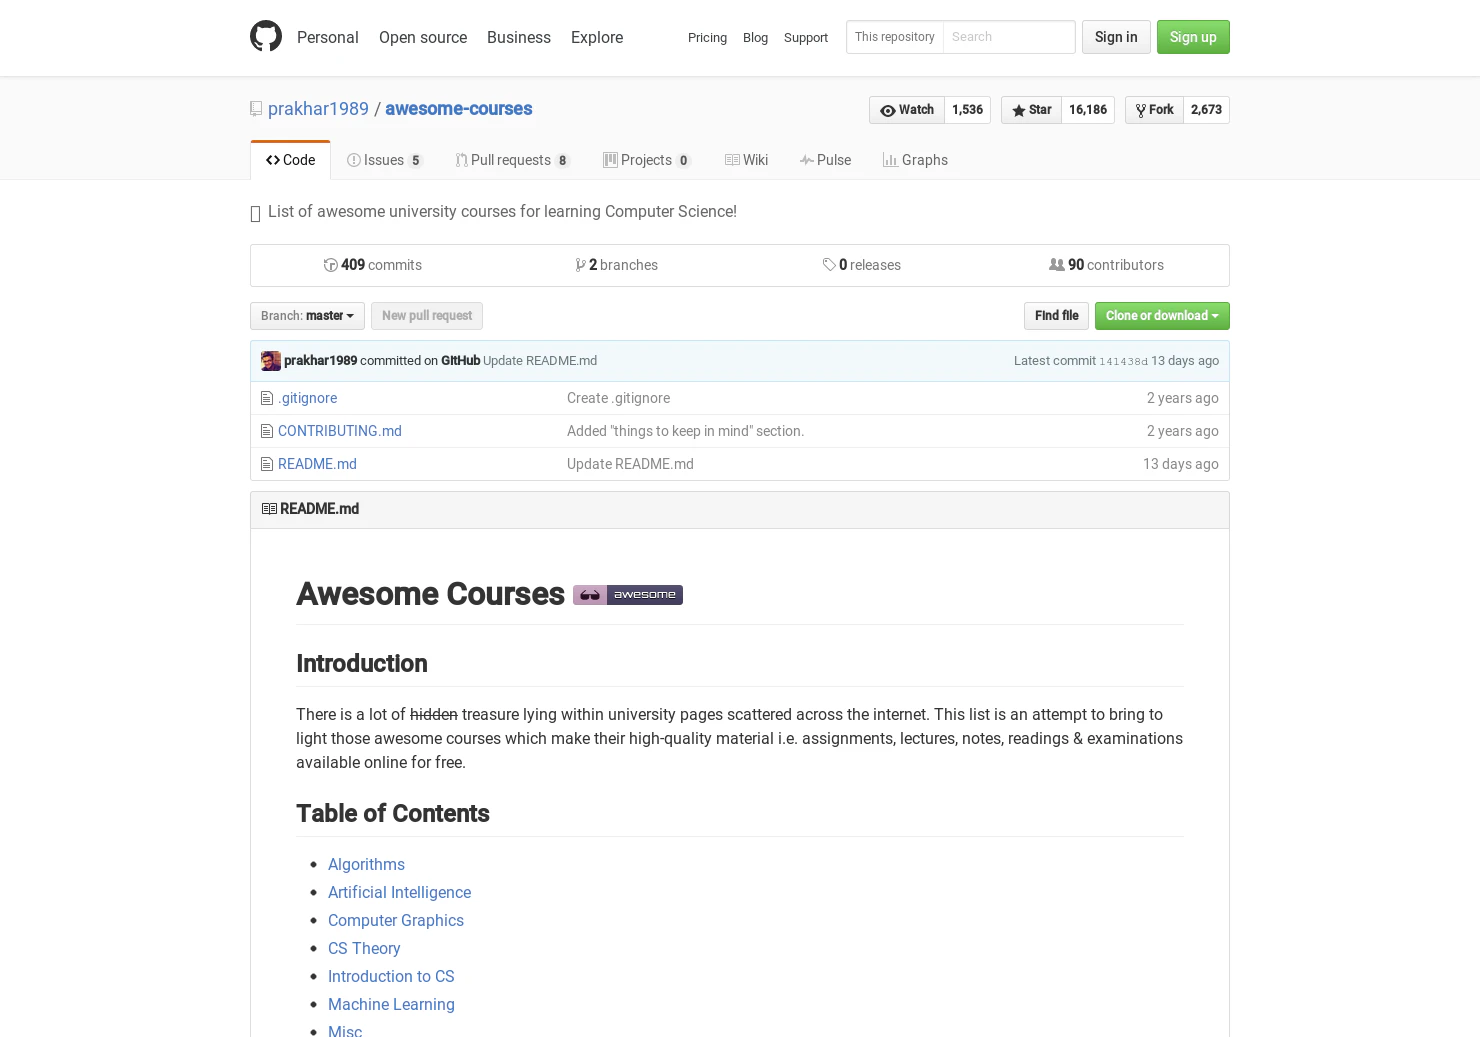Click the CONTRIBUTING.md file icon
Screen dimensions: 1480x1037
pyautogui.click(x=267, y=431)
